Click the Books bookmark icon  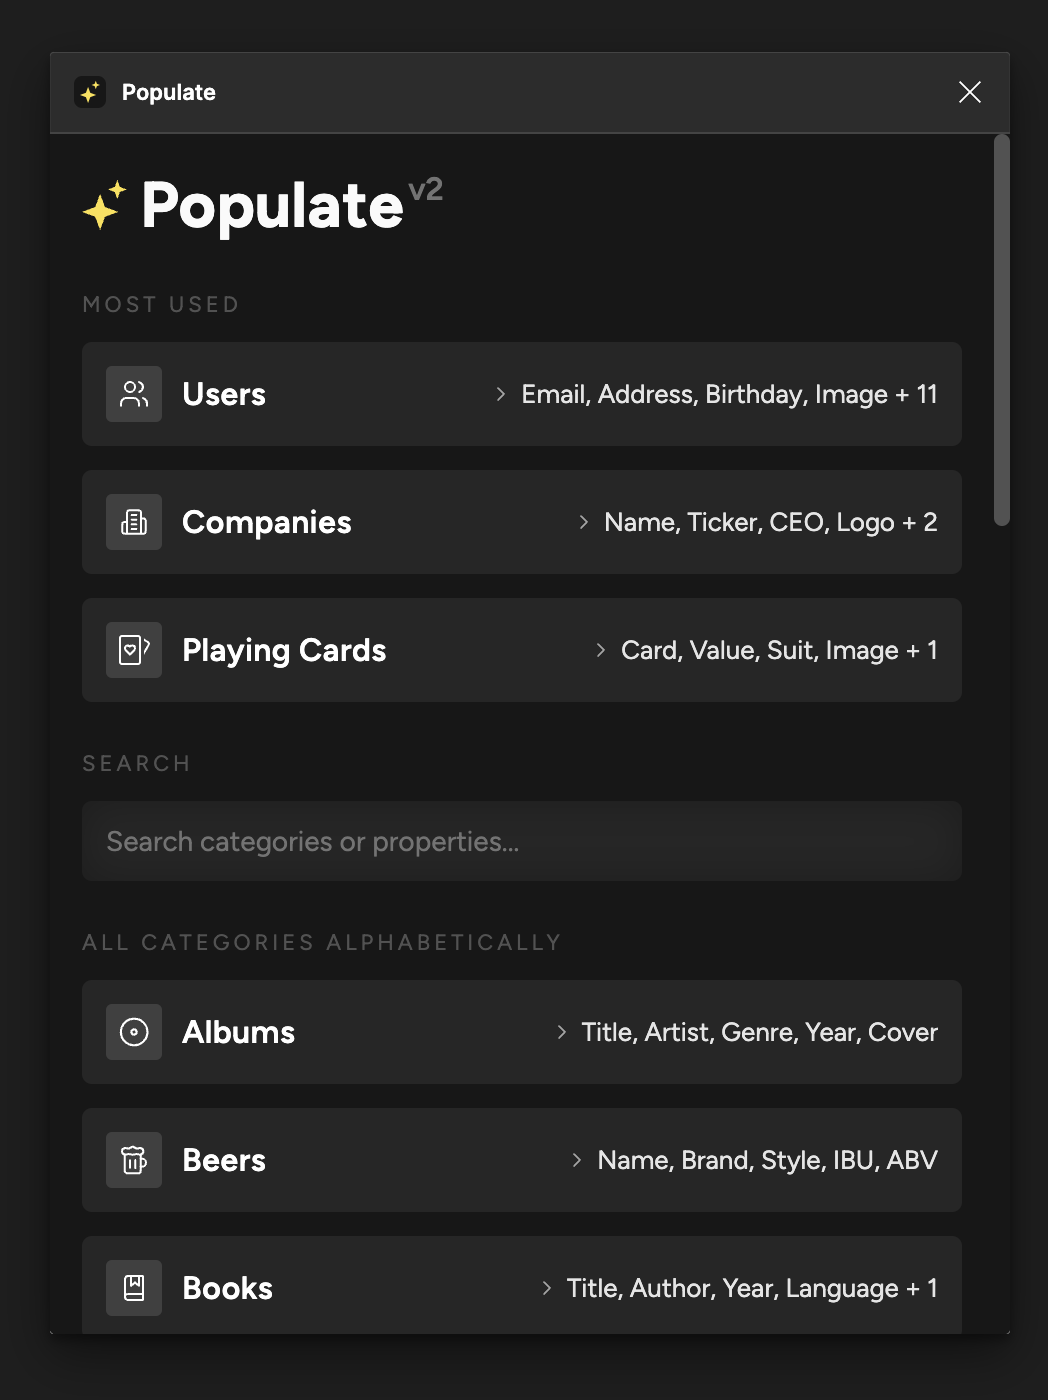click(x=134, y=1288)
